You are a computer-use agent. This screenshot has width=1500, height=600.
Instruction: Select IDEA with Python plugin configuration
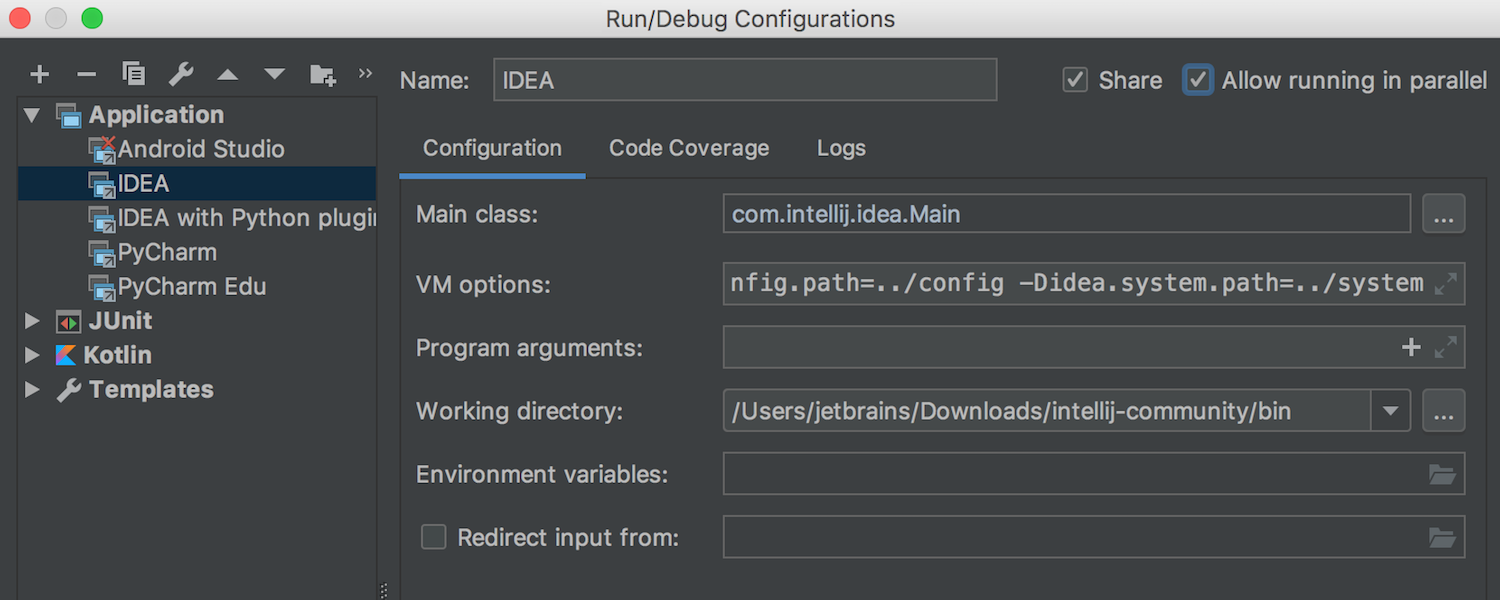point(197,218)
